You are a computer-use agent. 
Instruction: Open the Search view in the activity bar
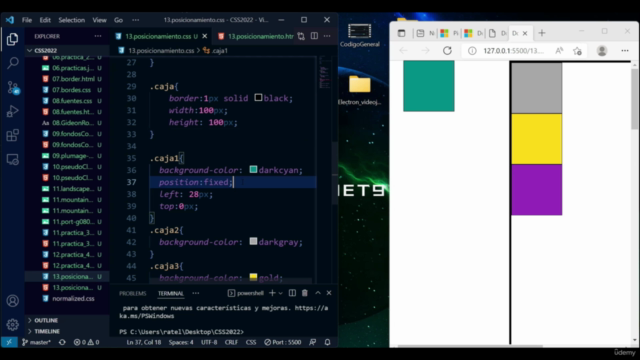12,63
